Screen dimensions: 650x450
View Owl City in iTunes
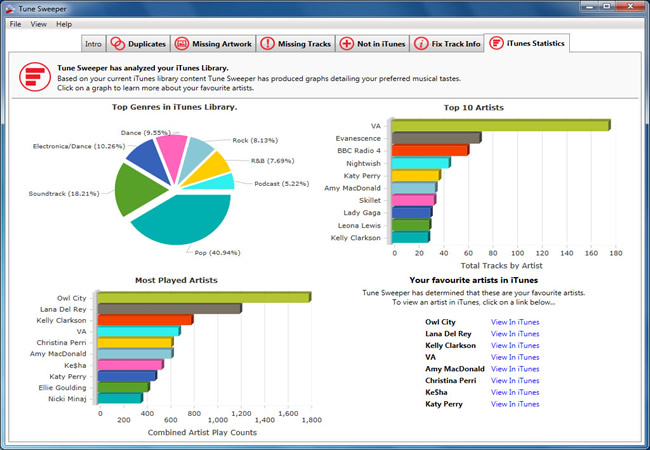click(515, 322)
